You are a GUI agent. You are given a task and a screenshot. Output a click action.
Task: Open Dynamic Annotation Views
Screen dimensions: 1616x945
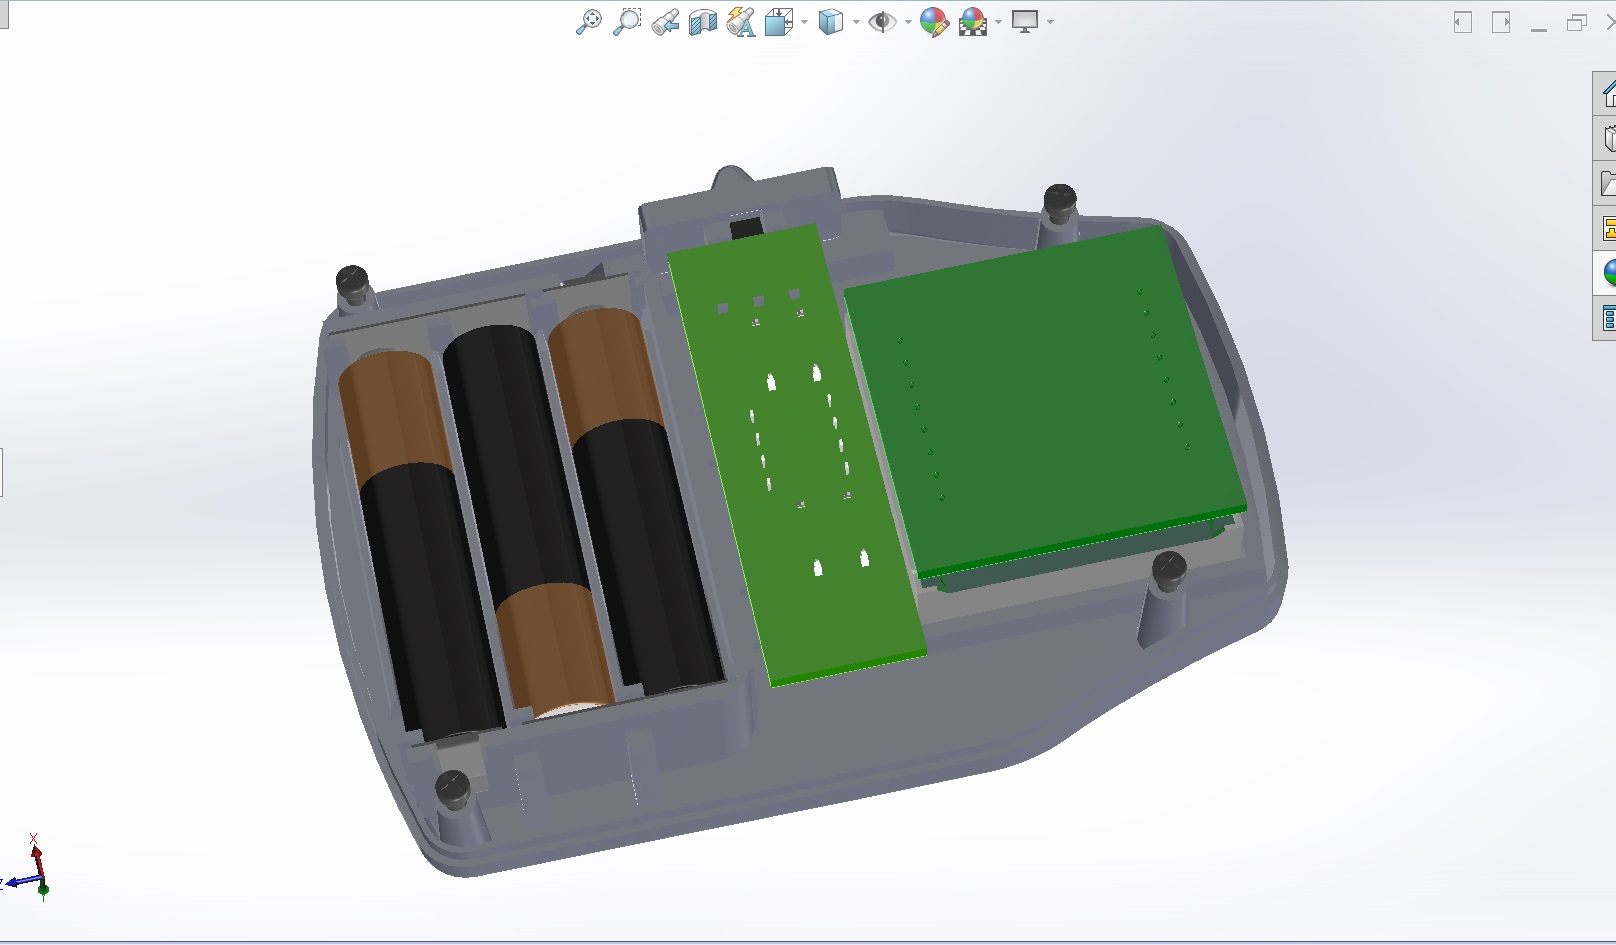tap(741, 22)
